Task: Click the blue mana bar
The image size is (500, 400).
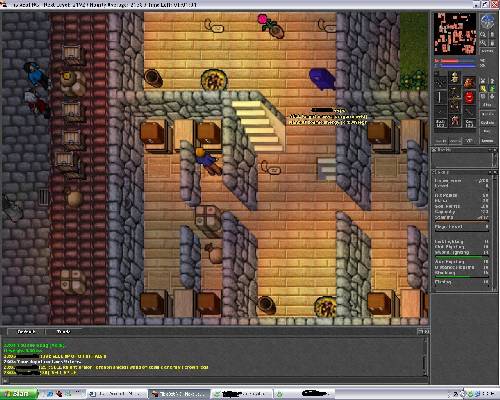Action: pos(455,66)
